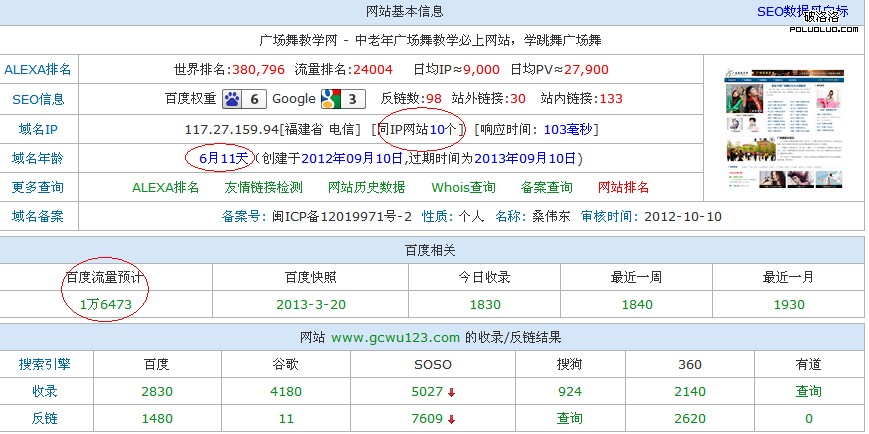
Task: Click the red arrow beside SOSO 5027
Action: 451,392
